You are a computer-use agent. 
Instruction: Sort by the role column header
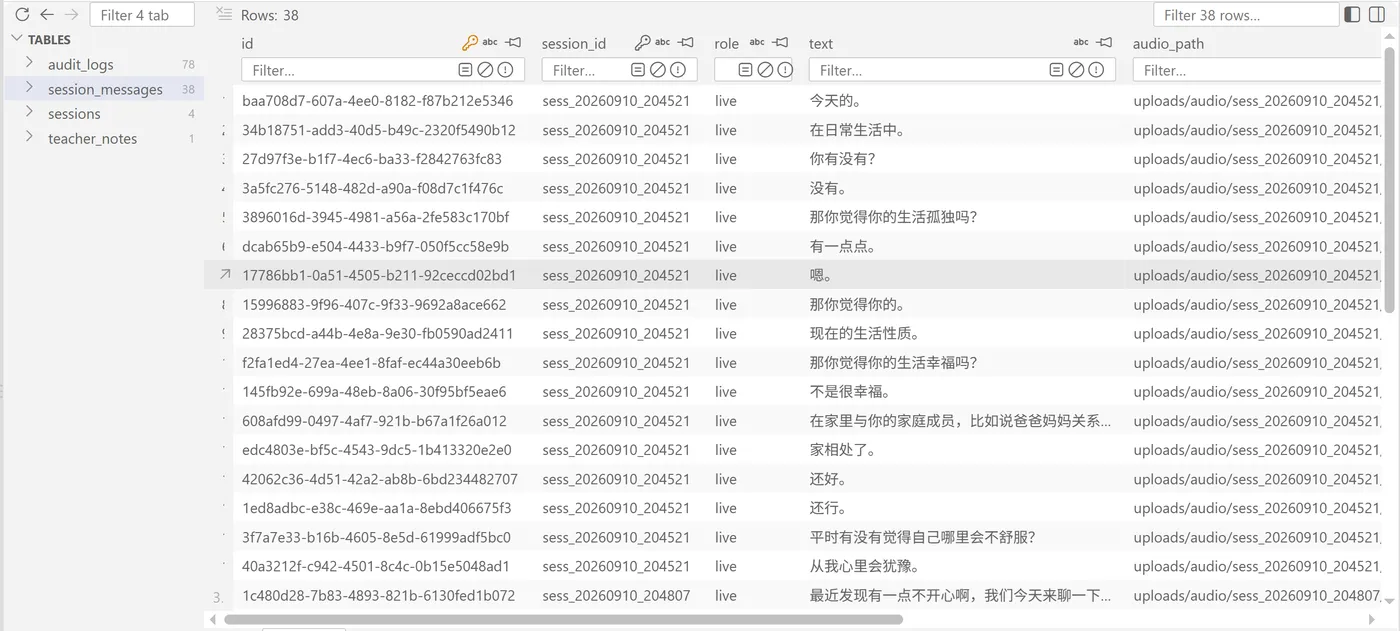[x=727, y=44]
